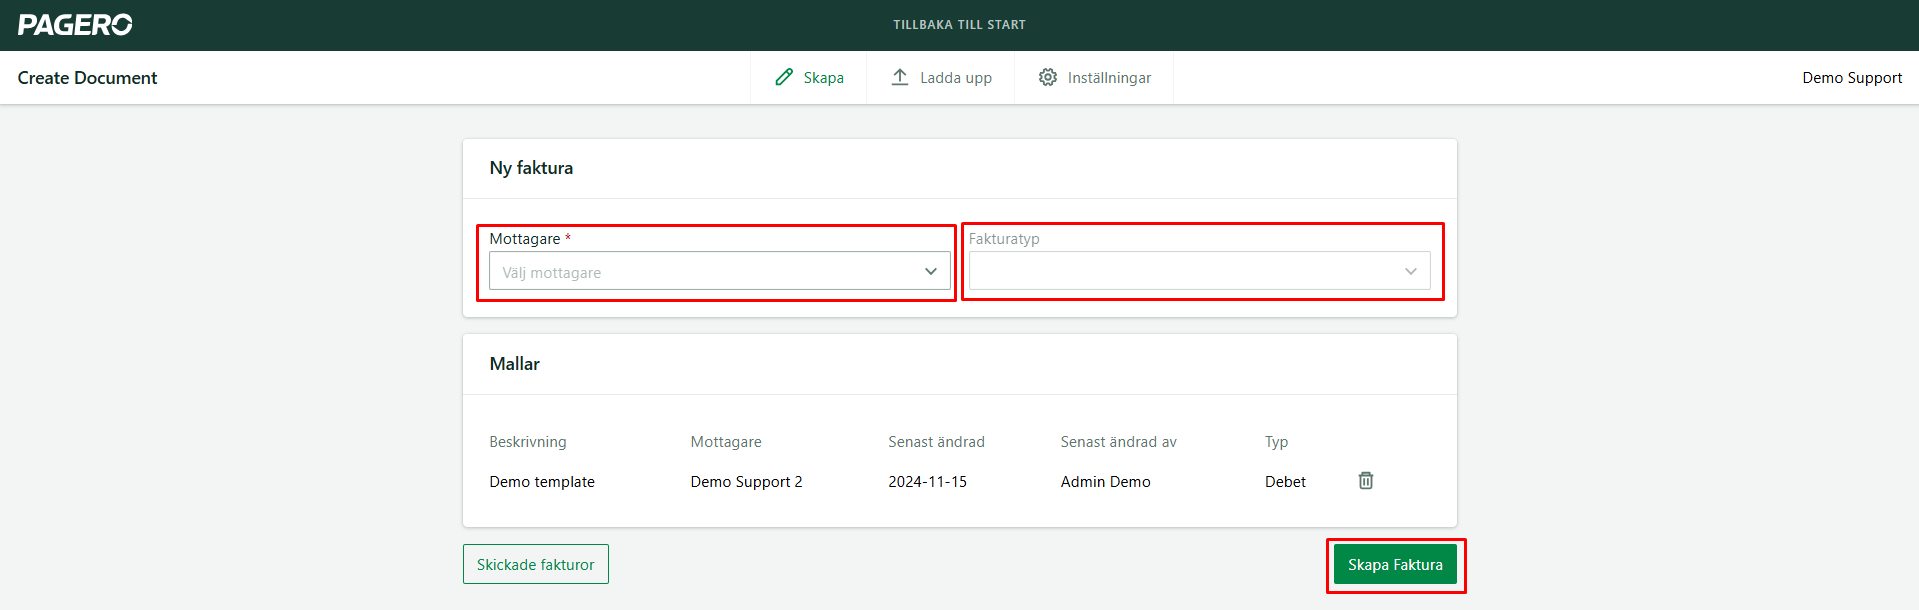Viewport: 1919px width, 610px height.
Task: Click the Debet type cell
Action: (x=1285, y=482)
